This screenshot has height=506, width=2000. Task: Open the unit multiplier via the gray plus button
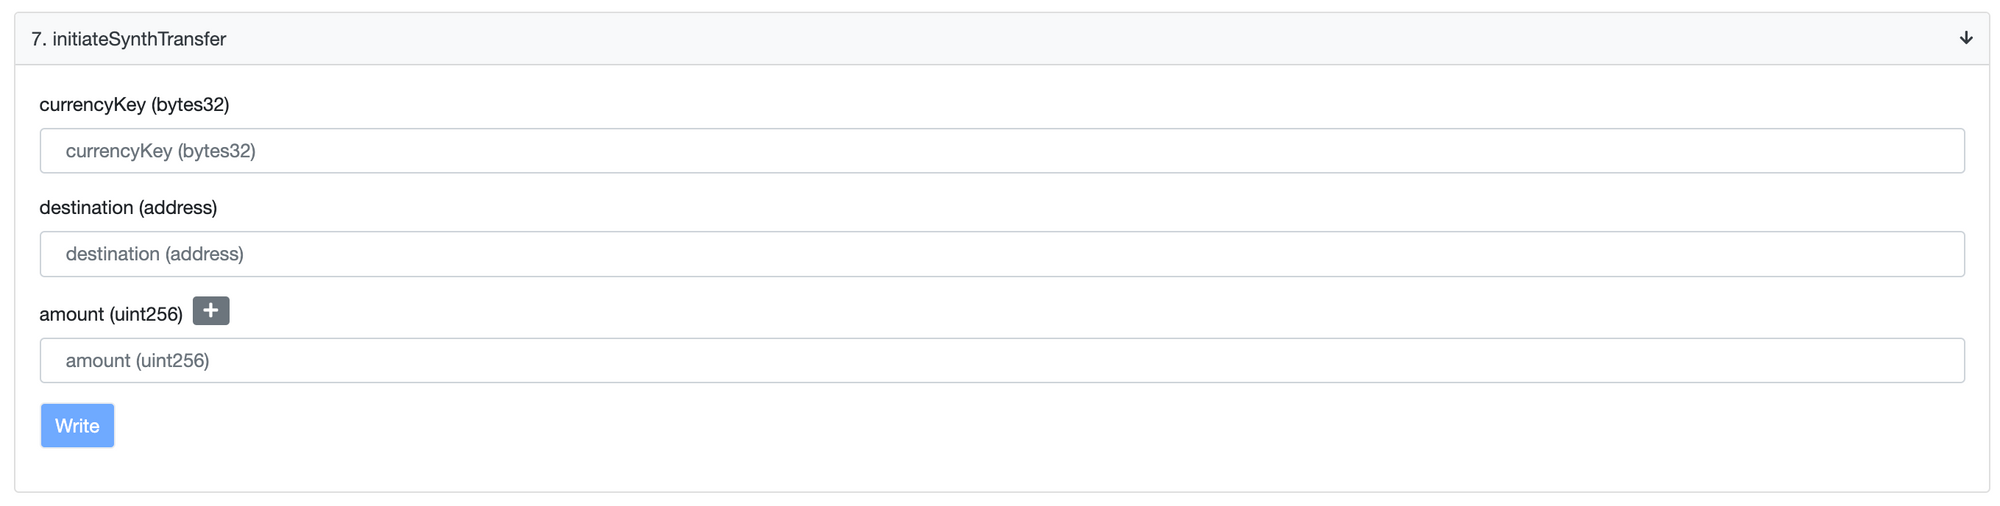[211, 311]
